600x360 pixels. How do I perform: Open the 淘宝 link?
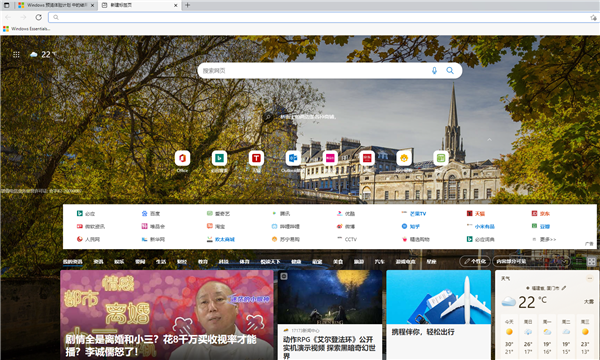coord(216,226)
